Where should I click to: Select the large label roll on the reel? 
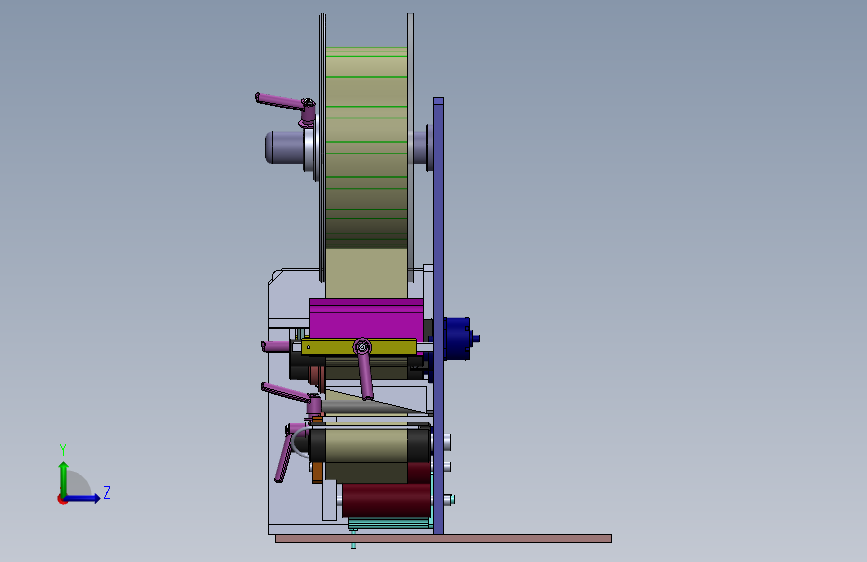(x=367, y=148)
